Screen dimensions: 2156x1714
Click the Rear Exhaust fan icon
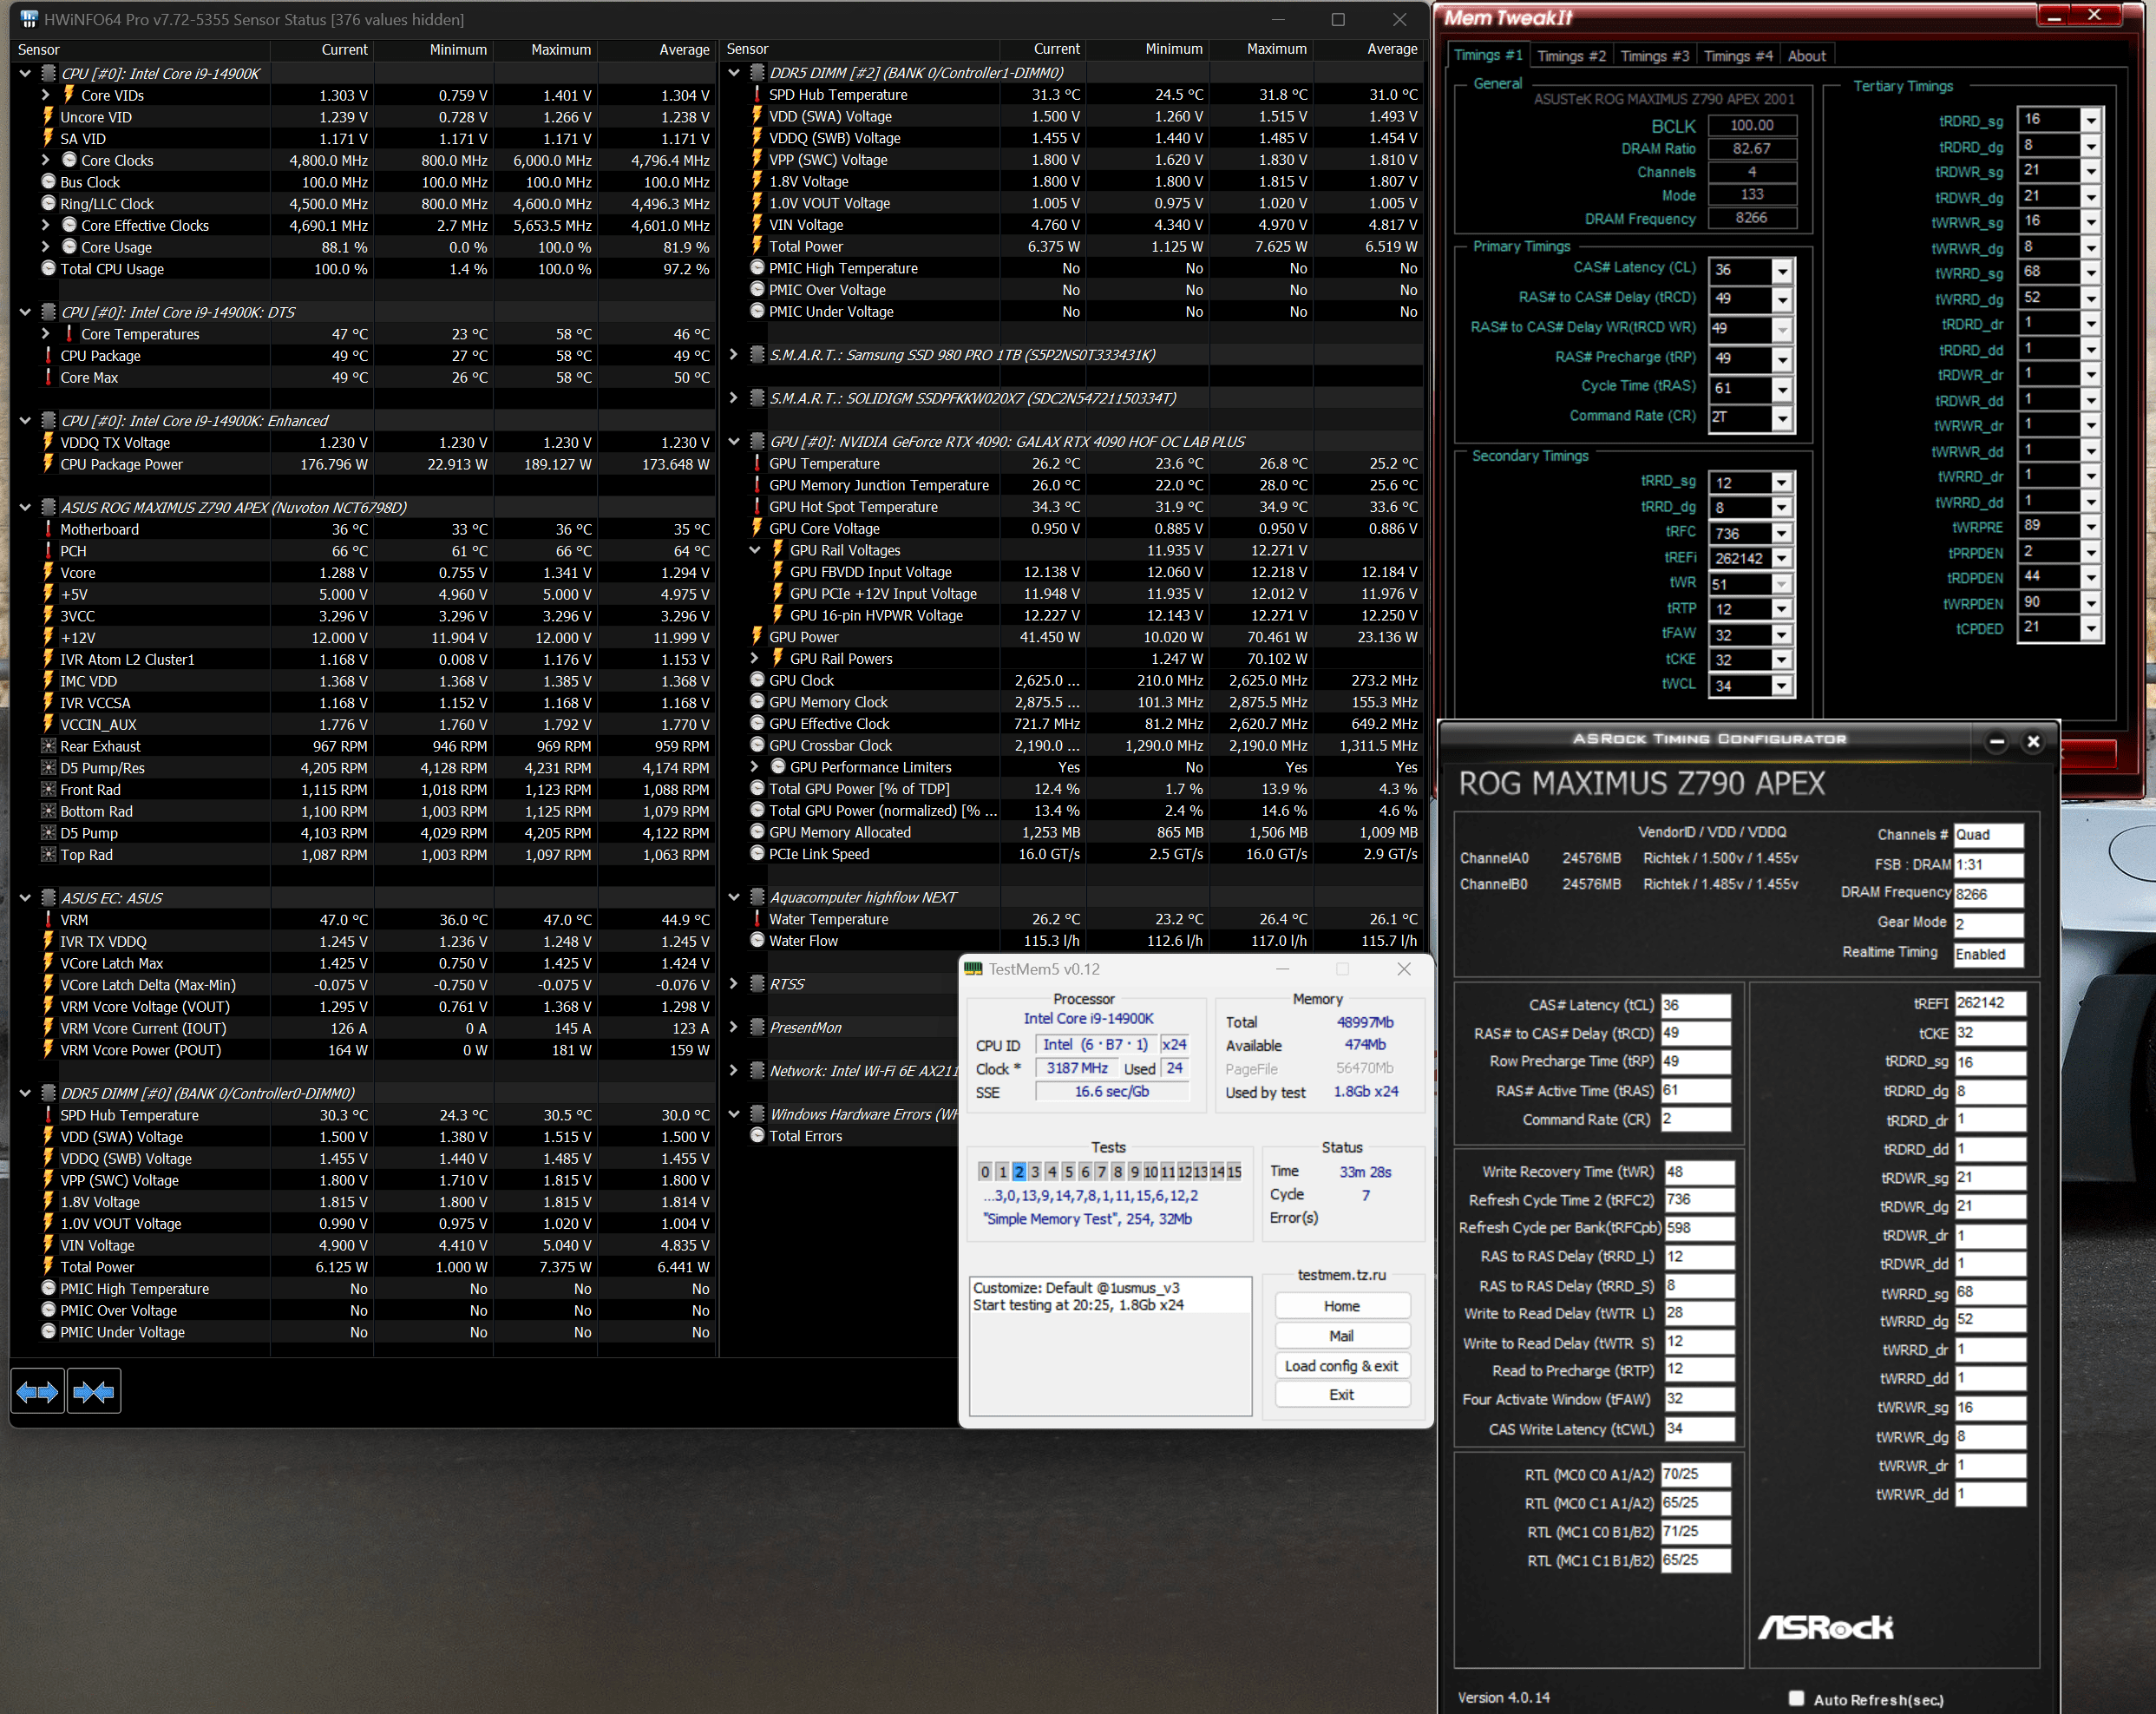click(48, 746)
